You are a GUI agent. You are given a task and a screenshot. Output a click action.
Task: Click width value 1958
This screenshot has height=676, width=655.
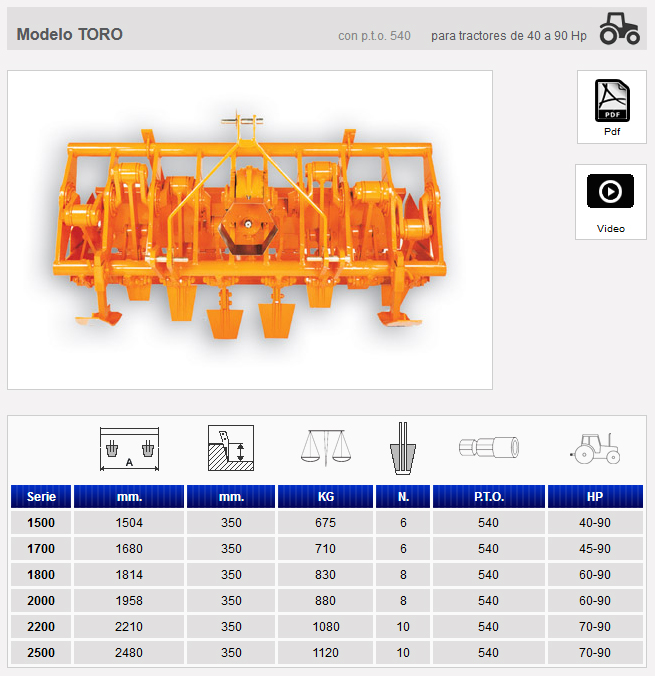(x=129, y=601)
